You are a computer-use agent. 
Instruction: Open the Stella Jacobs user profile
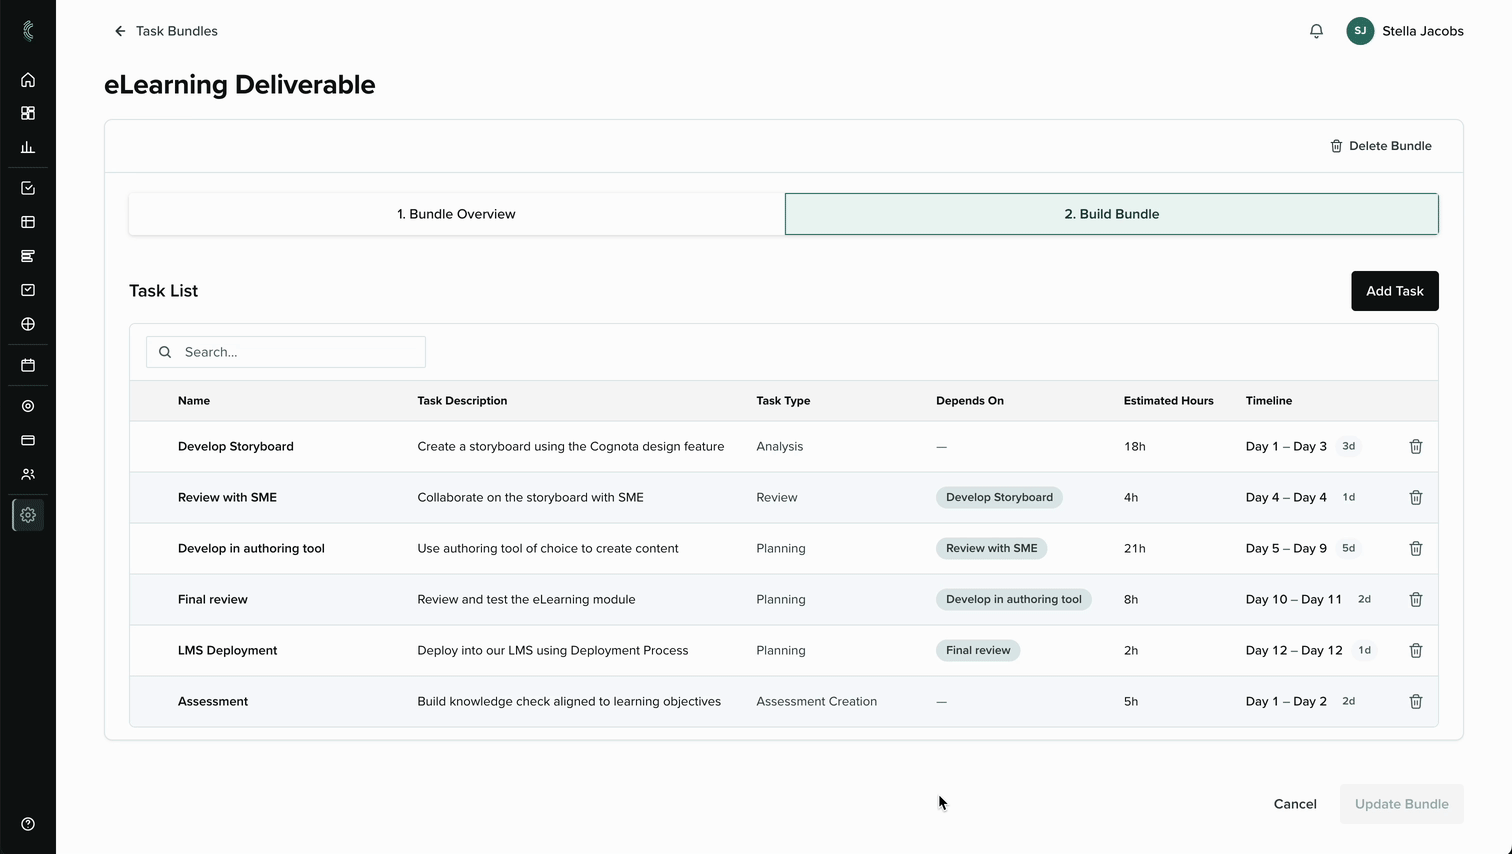click(1405, 31)
